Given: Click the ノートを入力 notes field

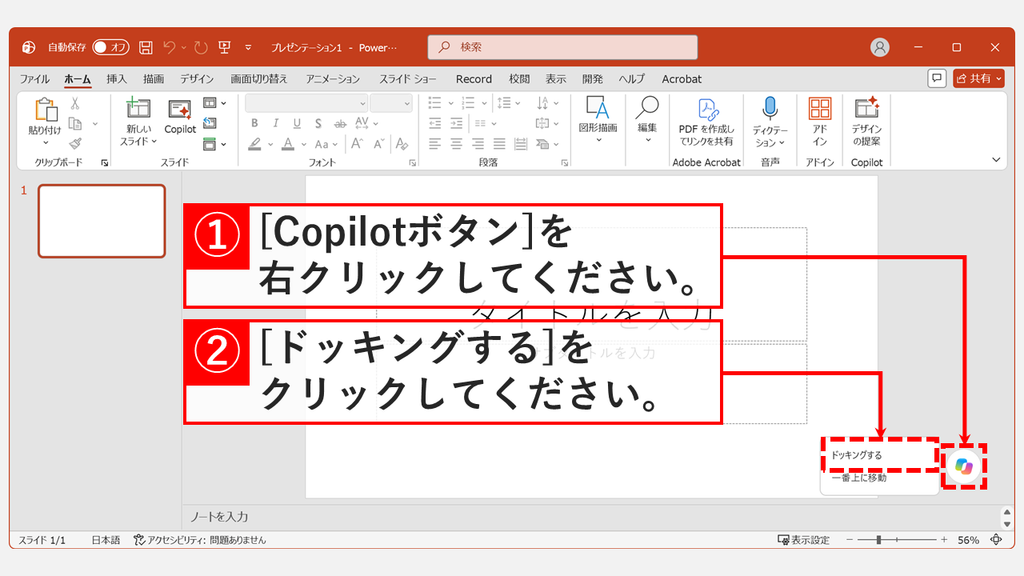Looking at the screenshot, I should tap(219, 517).
